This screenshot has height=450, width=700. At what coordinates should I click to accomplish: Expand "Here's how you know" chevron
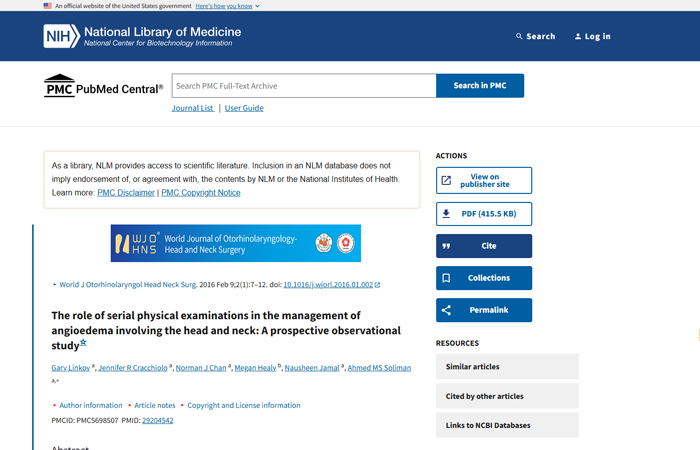[x=257, y=6]
